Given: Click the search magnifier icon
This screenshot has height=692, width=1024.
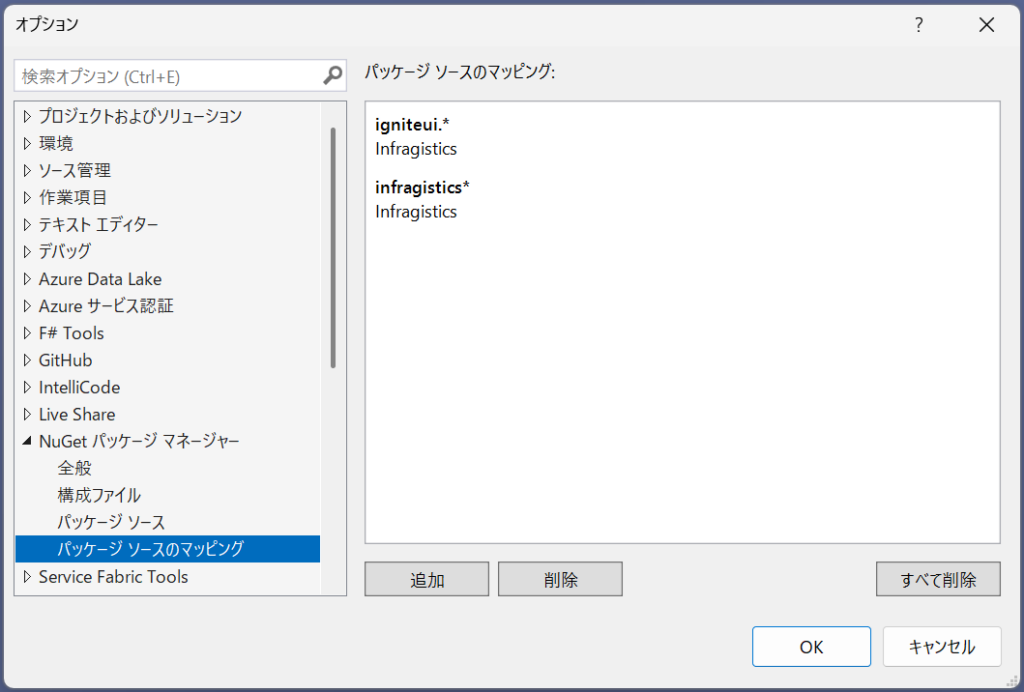Looking at the screenshot, I should click(333, 76).
